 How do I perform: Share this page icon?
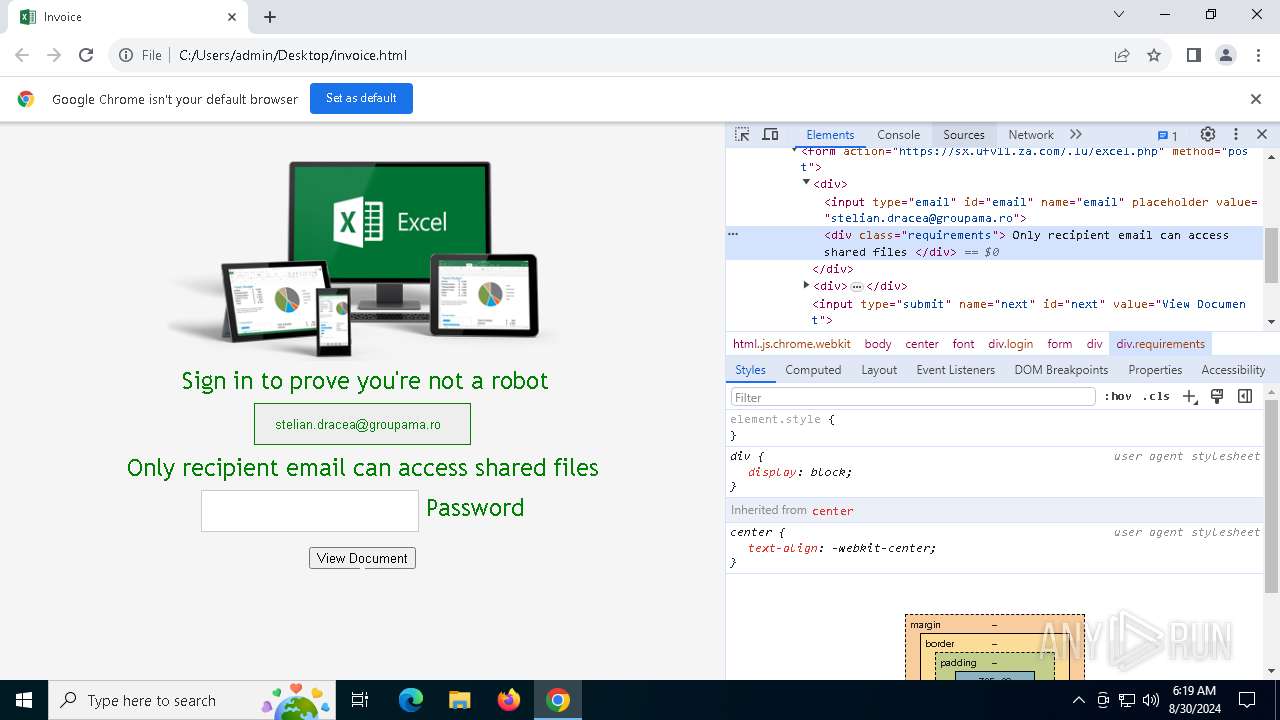[1122, 55]
